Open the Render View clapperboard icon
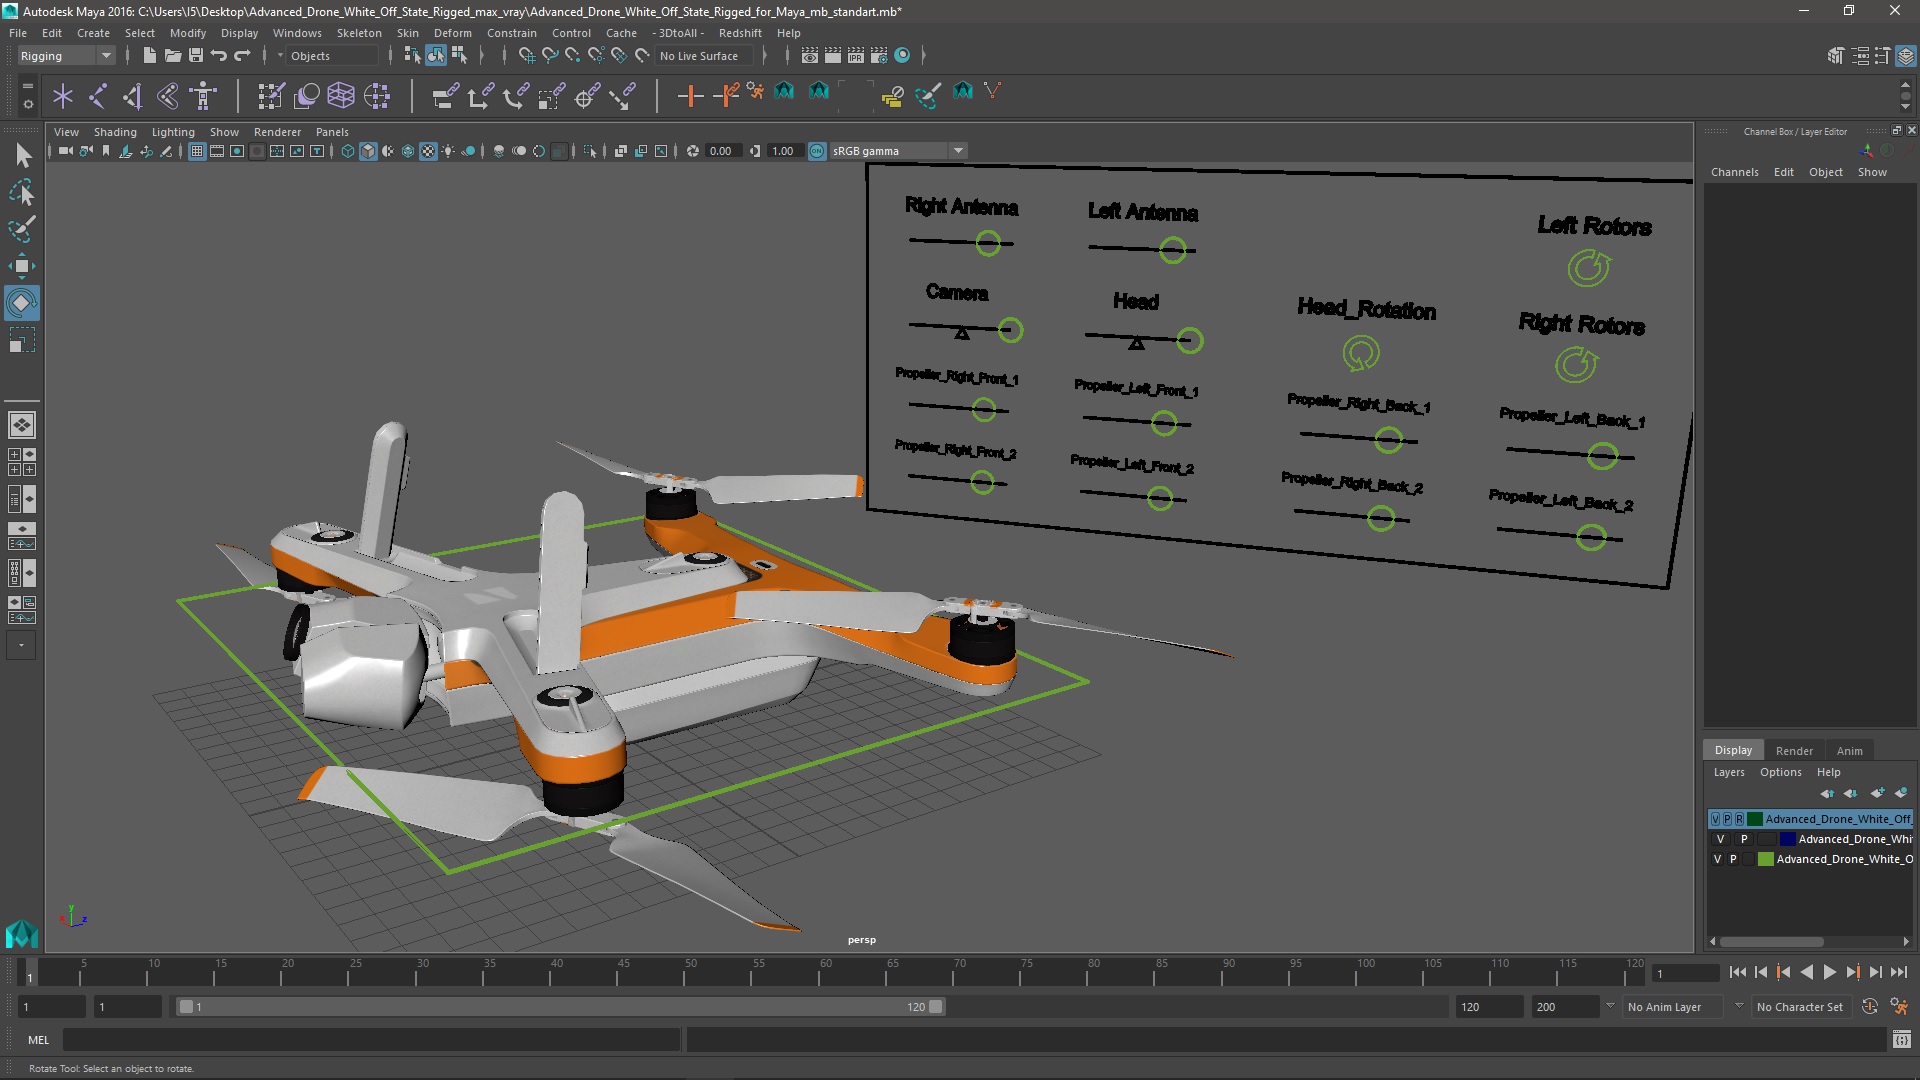This screenshot has height=1080, width=1920. 810,56
